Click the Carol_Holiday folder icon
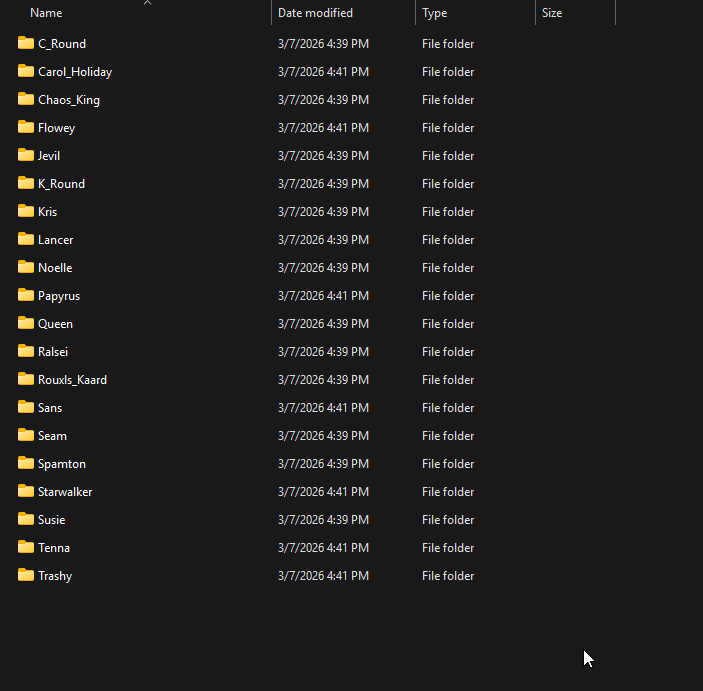Image resolution: width=703 pixels, height=691 pixels. 26,71
